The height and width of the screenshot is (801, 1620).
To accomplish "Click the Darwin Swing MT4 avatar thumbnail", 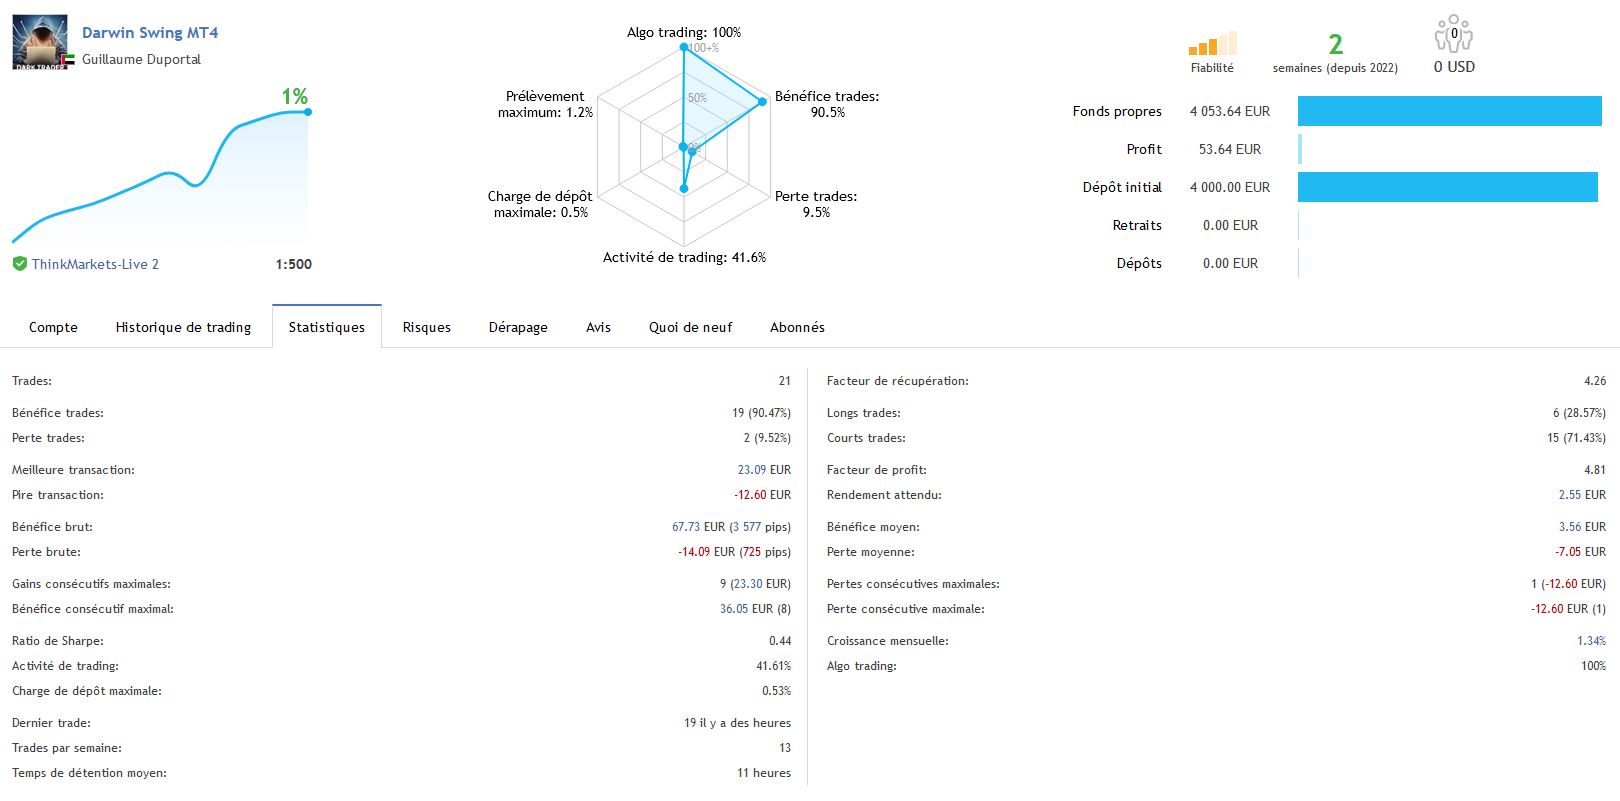I will (40, 42).
